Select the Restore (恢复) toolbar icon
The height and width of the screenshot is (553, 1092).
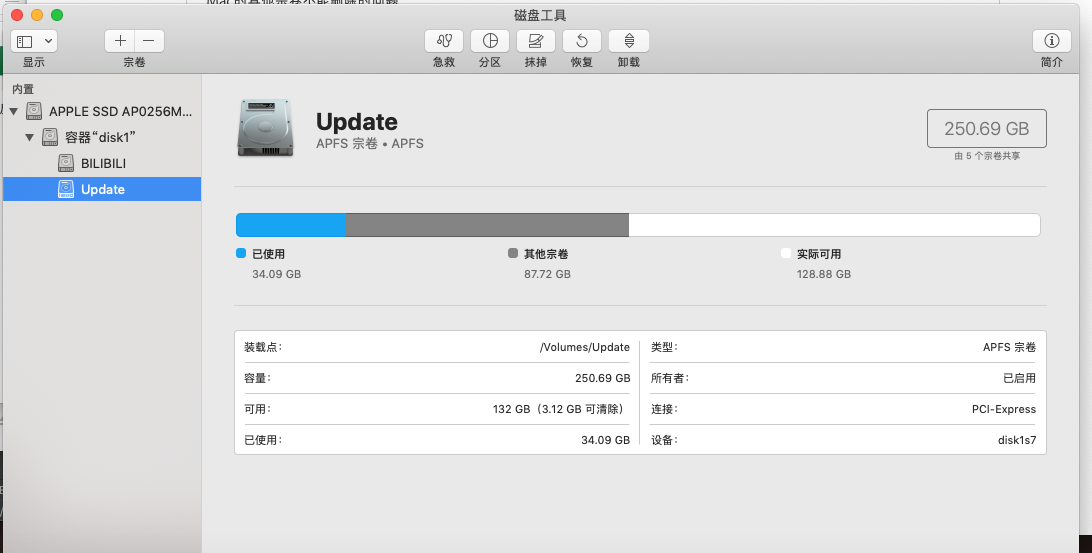pyautogui.click(x=582, y=41)
